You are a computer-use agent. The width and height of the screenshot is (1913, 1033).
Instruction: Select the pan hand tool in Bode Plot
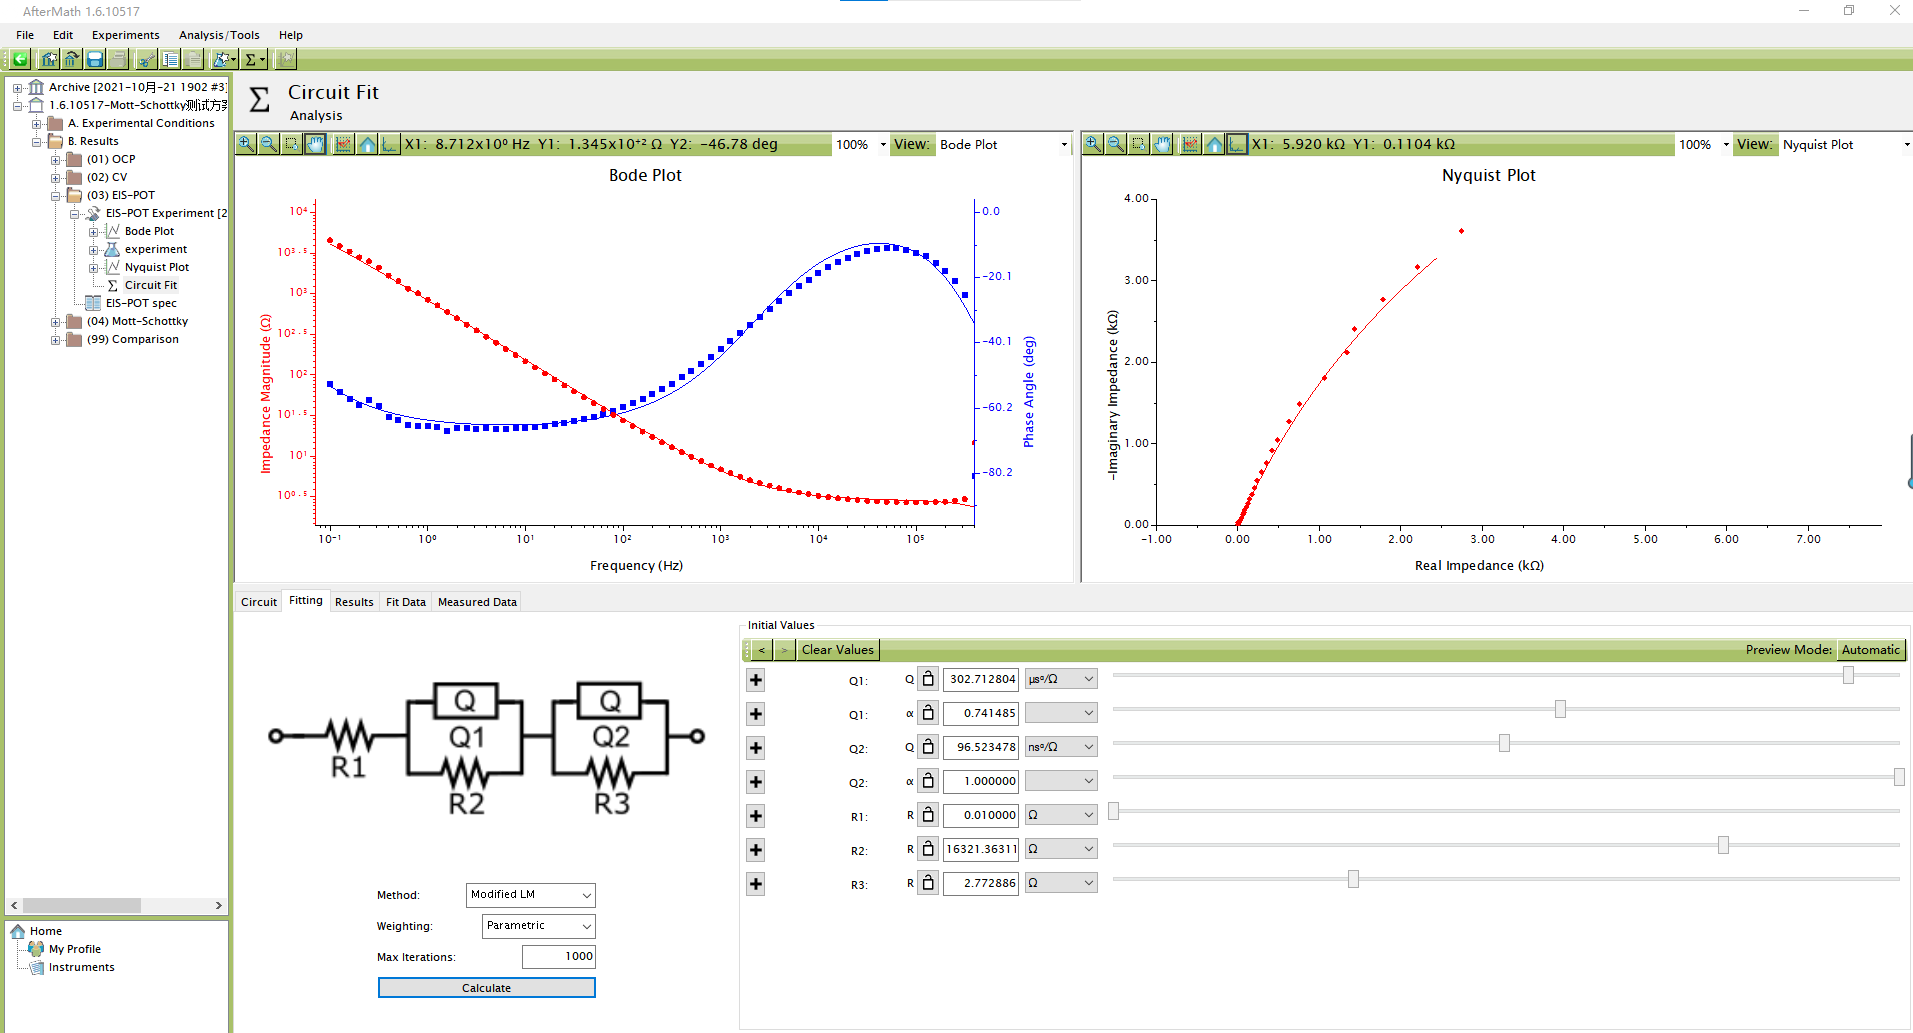[x=315, y=144]
